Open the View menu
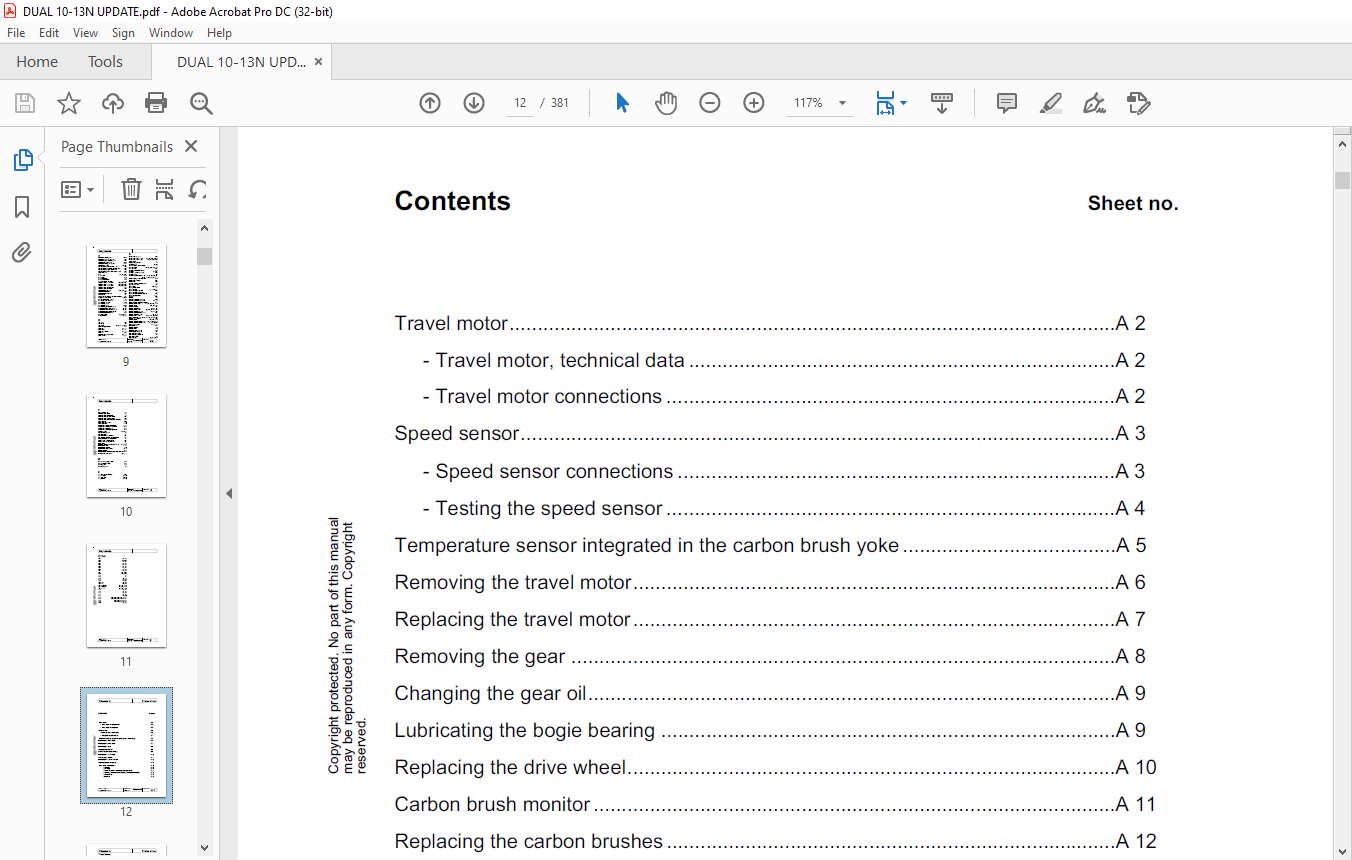 tap(85, 33)
